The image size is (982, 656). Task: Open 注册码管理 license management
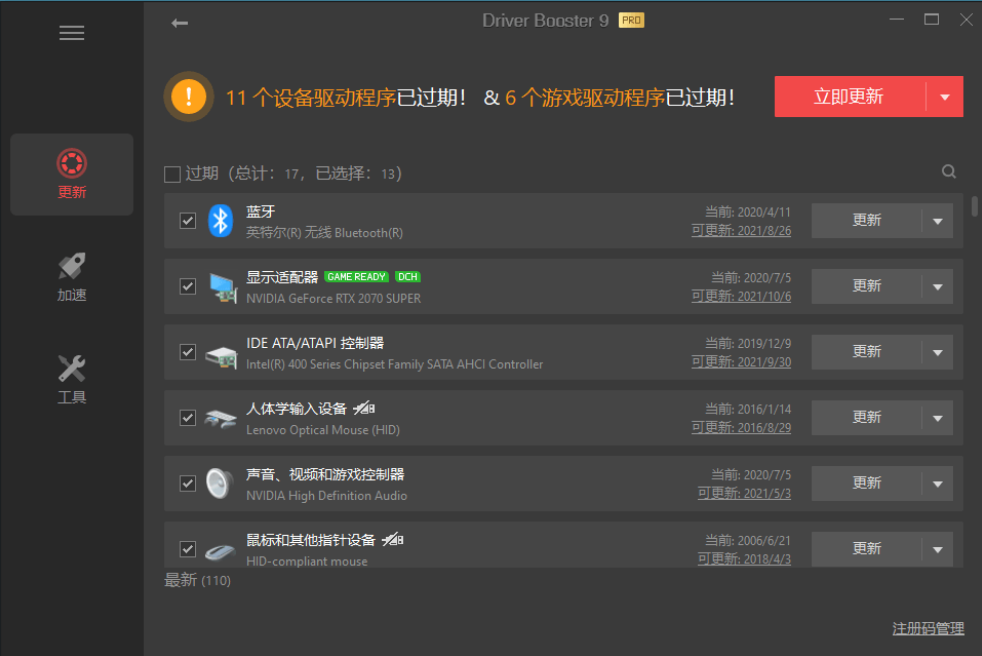point(927,628)
